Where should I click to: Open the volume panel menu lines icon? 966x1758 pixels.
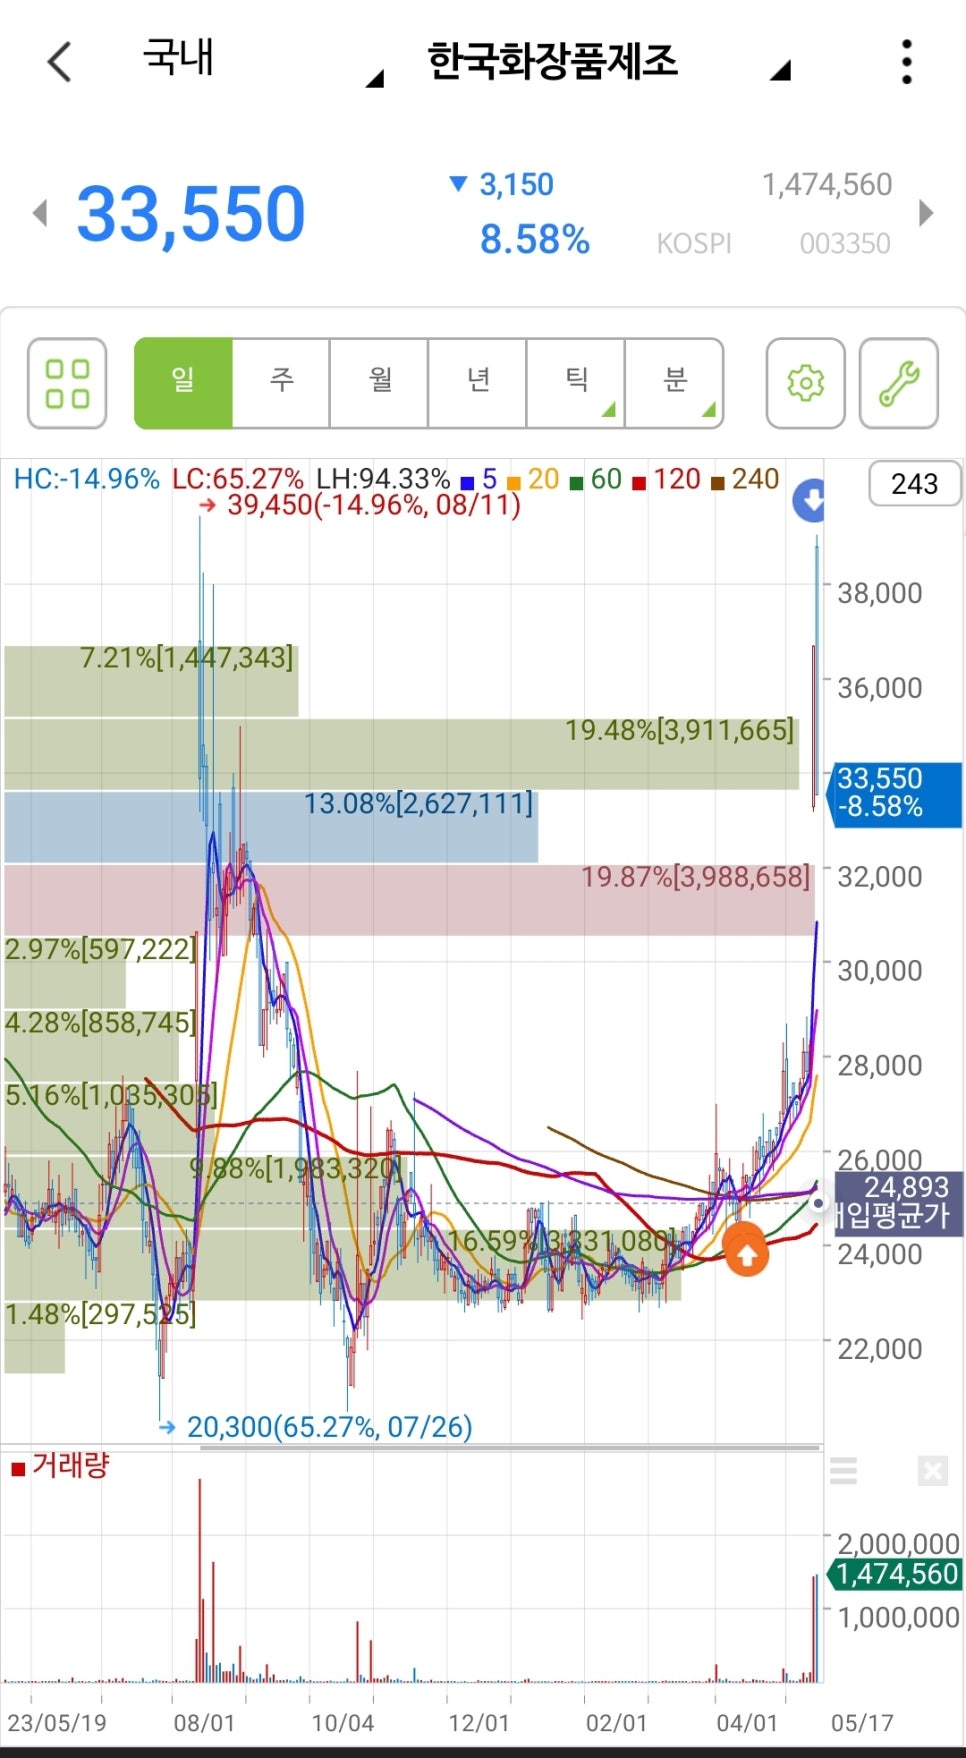tap(844, 1471)
